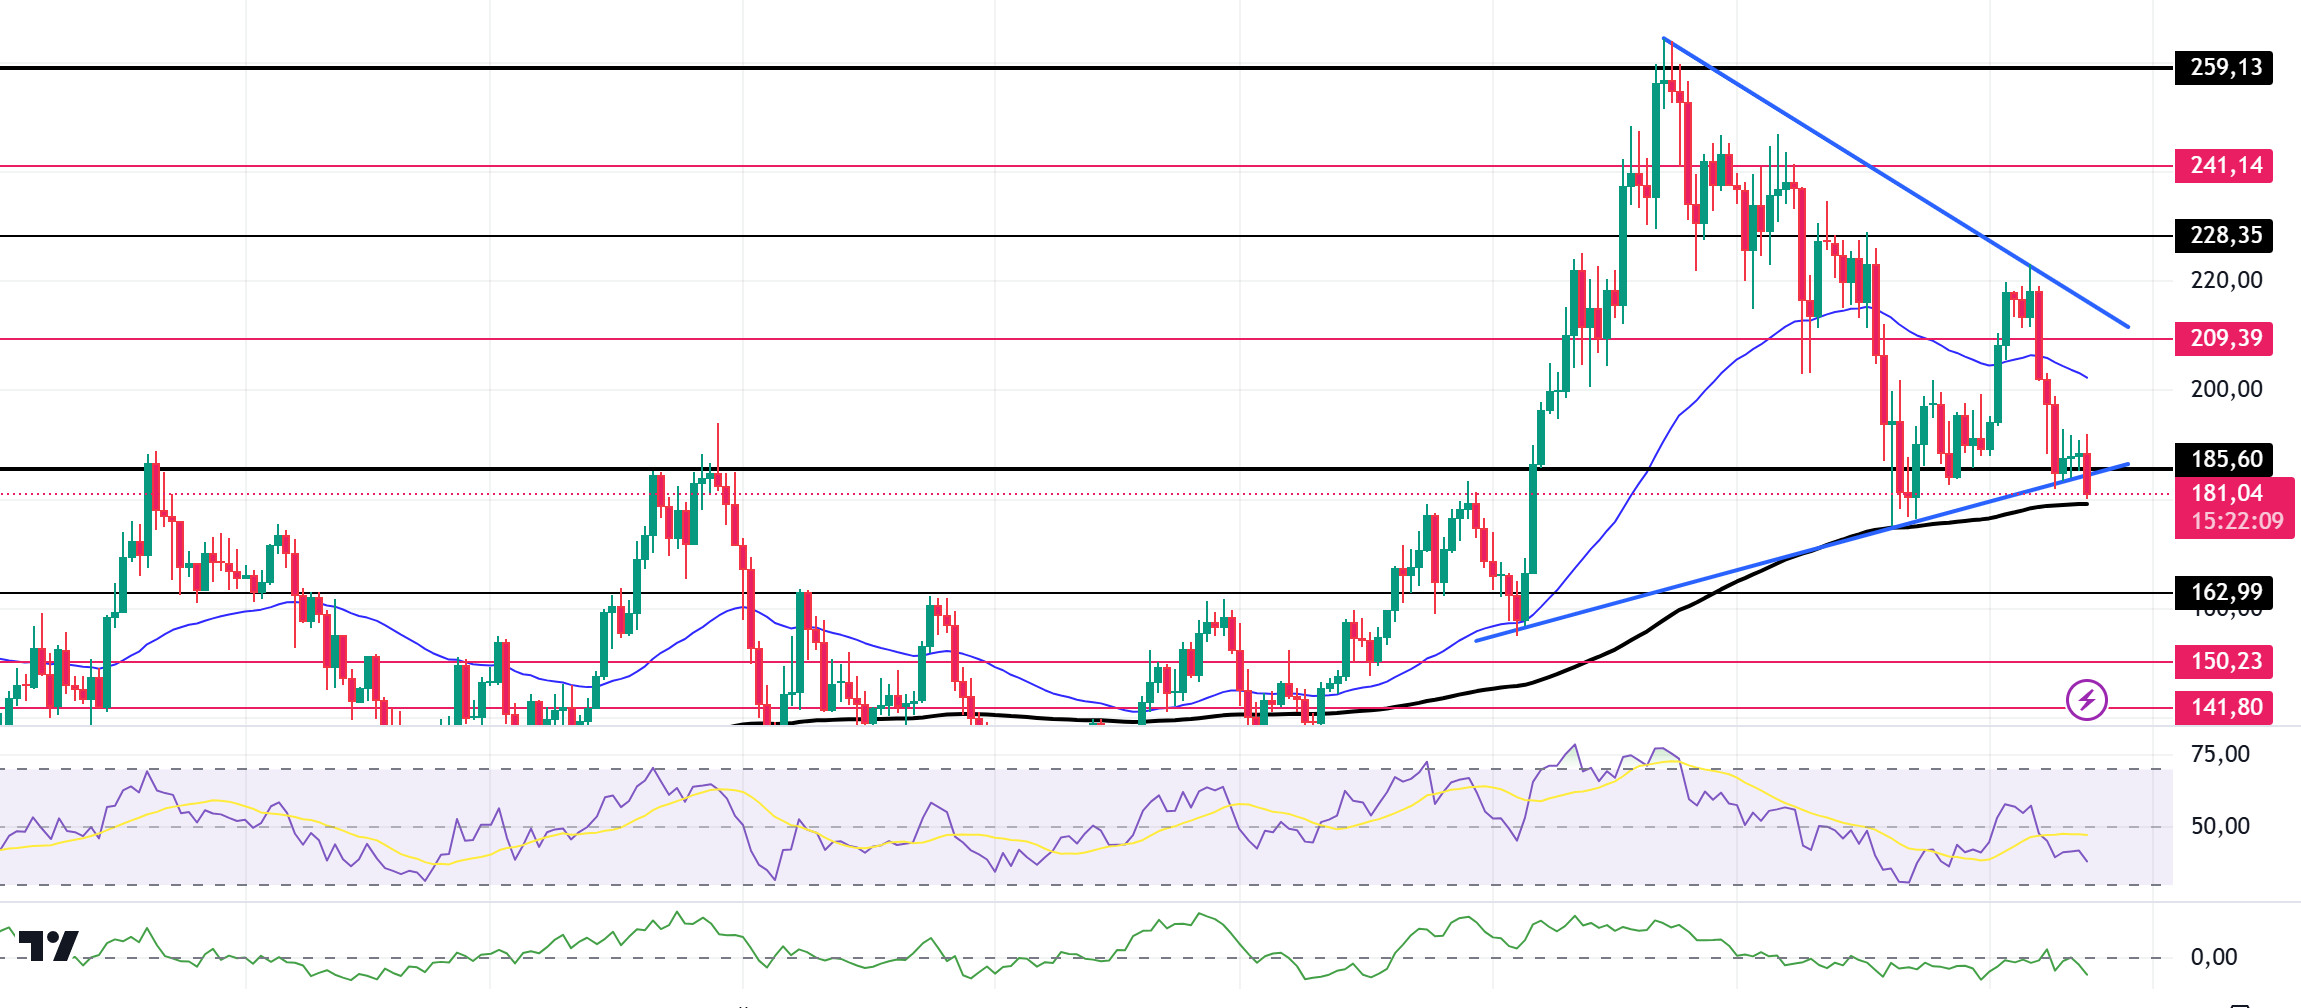Click the current price 181,04 label

2227,494
